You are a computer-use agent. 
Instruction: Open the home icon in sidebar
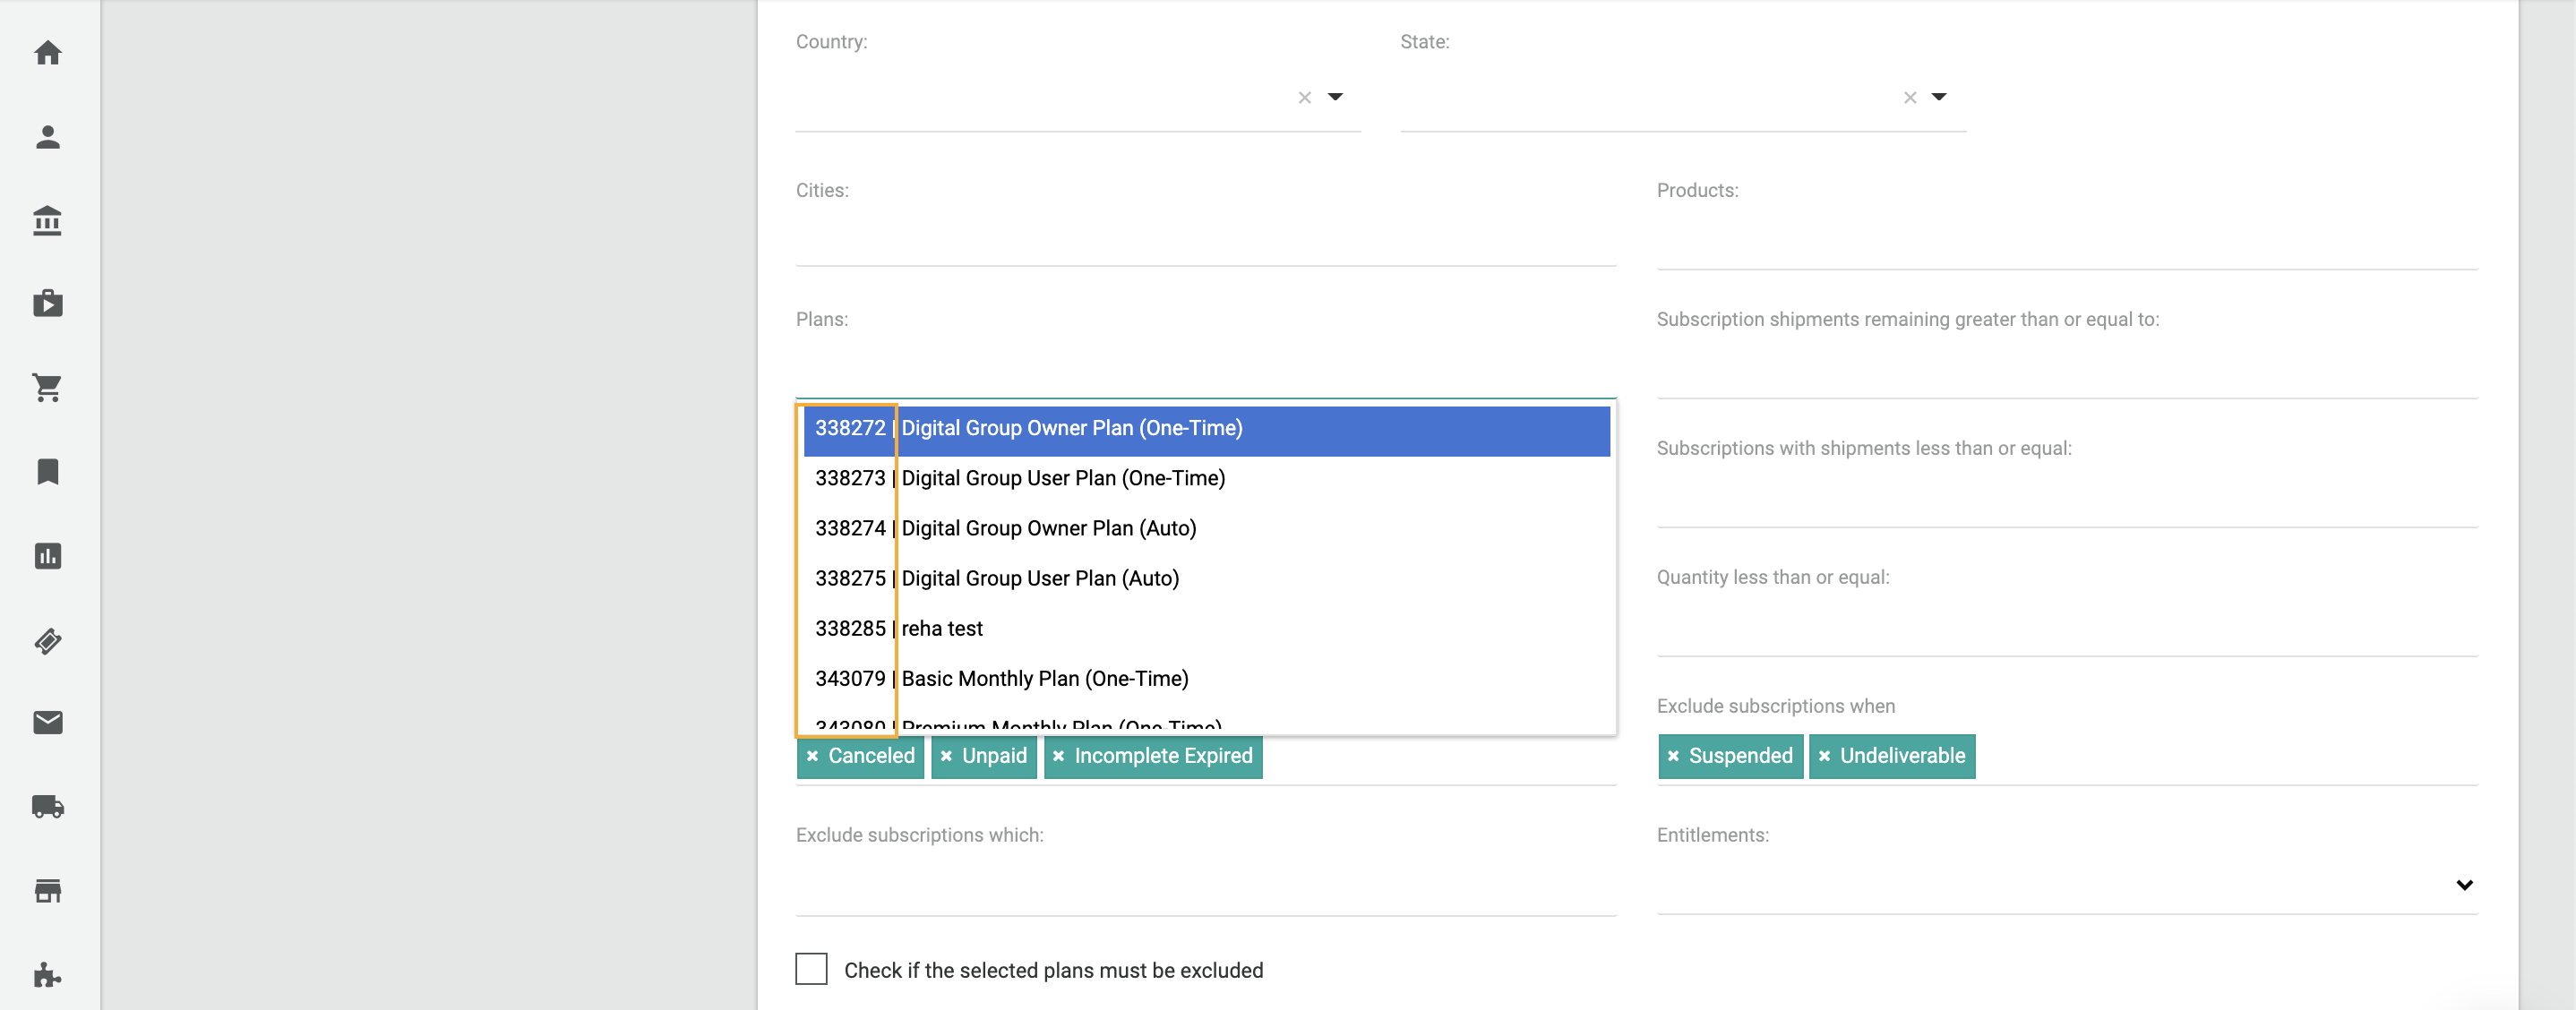point(47,53)
